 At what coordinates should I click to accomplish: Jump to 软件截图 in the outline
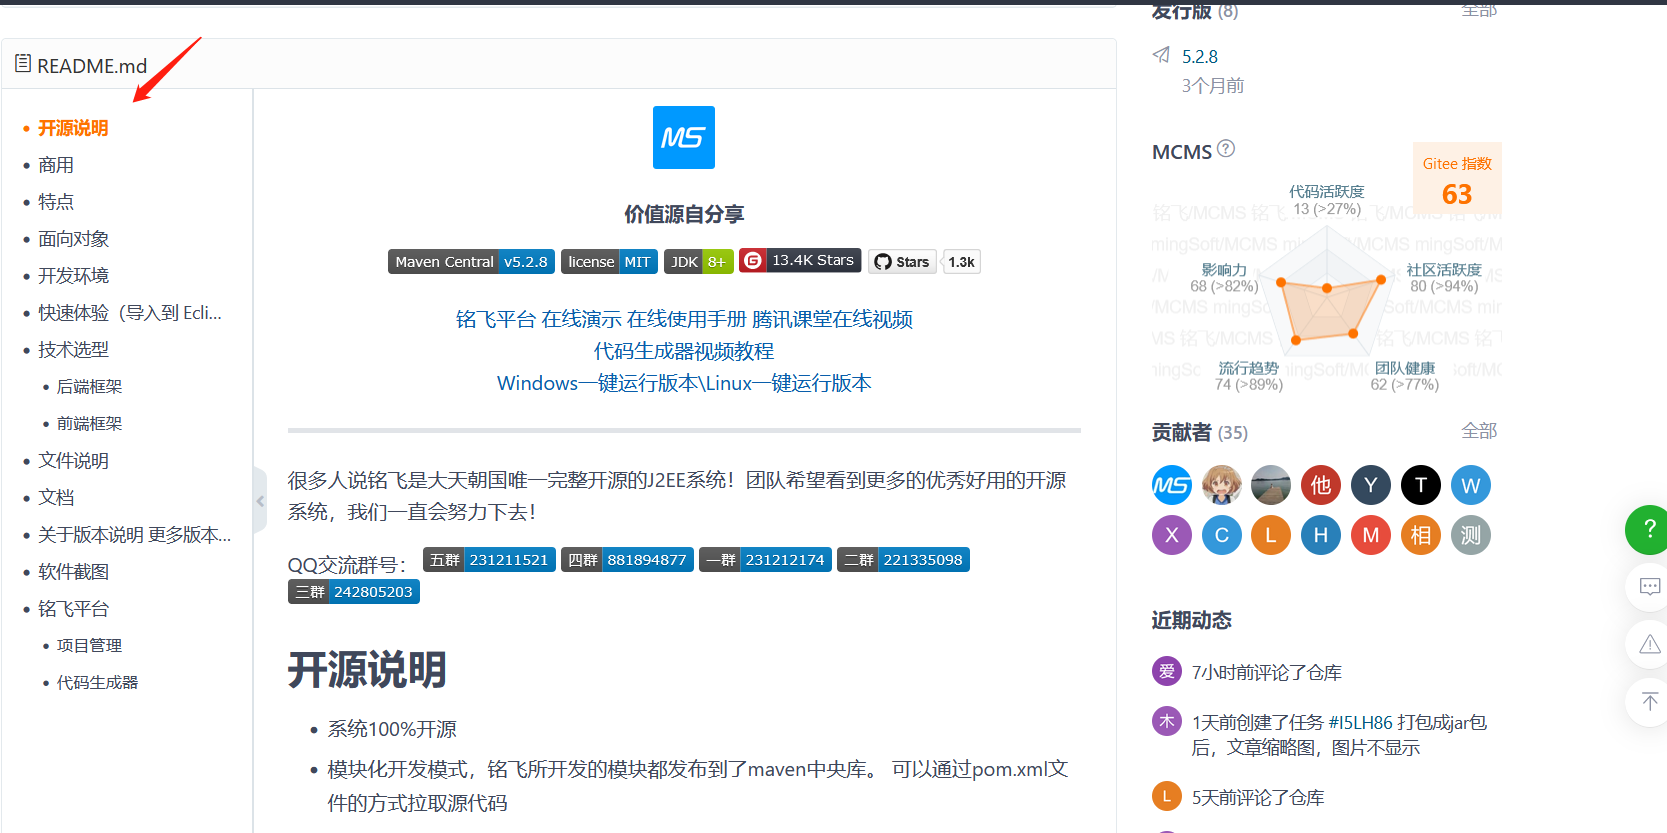click(74, 572)
